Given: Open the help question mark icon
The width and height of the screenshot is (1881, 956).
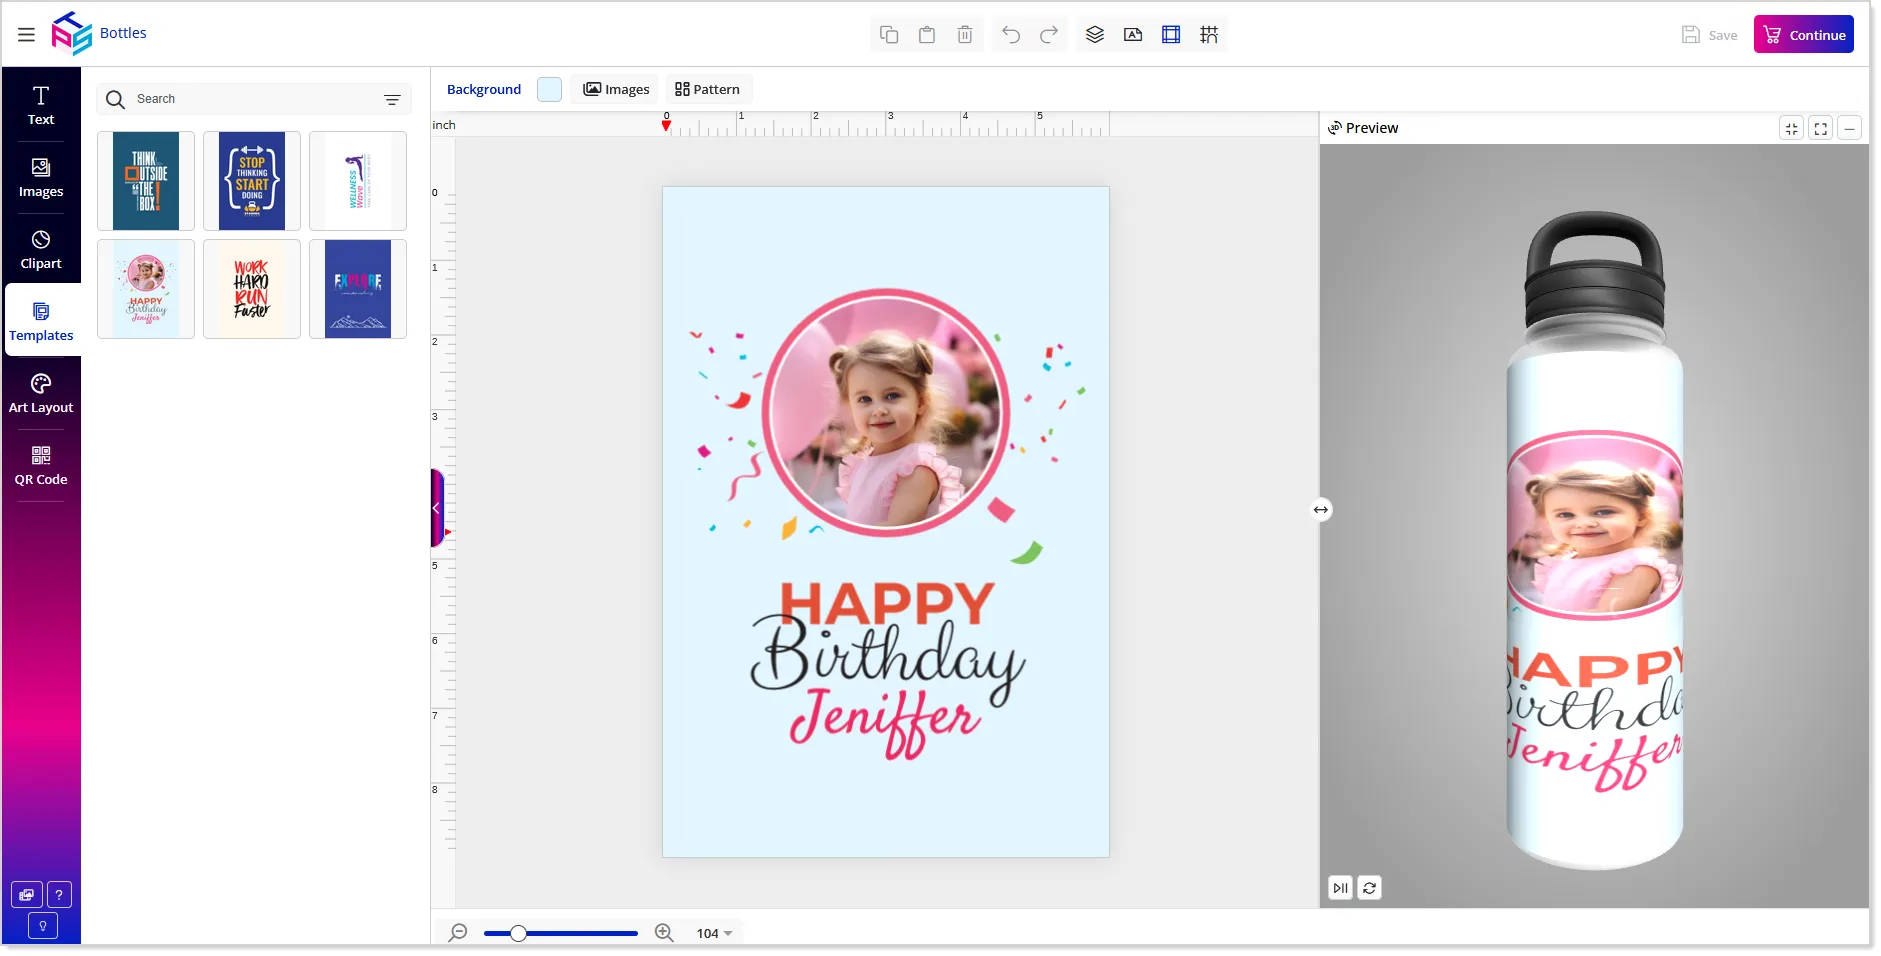Looking at the screenshot, I should (x=59, y=895).
